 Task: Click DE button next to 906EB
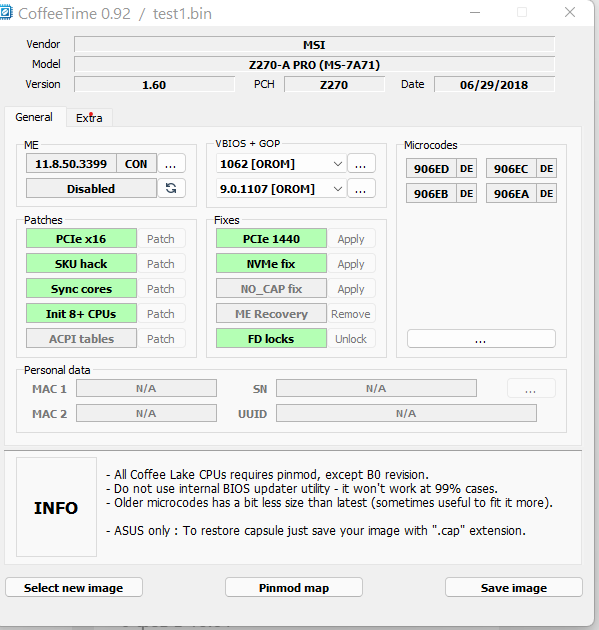(x=466, y=193)
